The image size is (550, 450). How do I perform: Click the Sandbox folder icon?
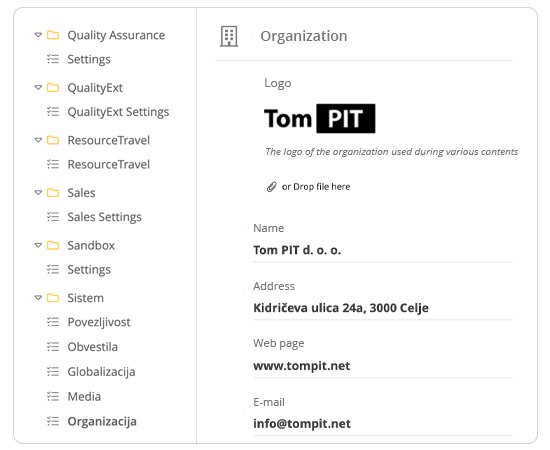53,245
